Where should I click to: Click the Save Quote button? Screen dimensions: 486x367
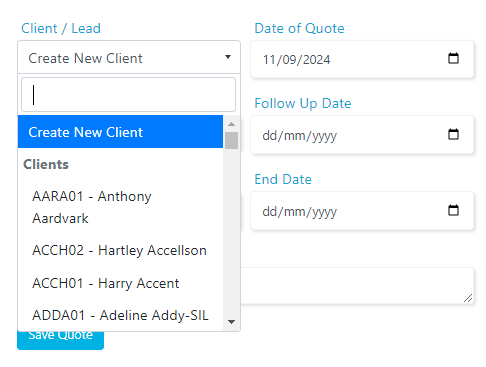60,340
